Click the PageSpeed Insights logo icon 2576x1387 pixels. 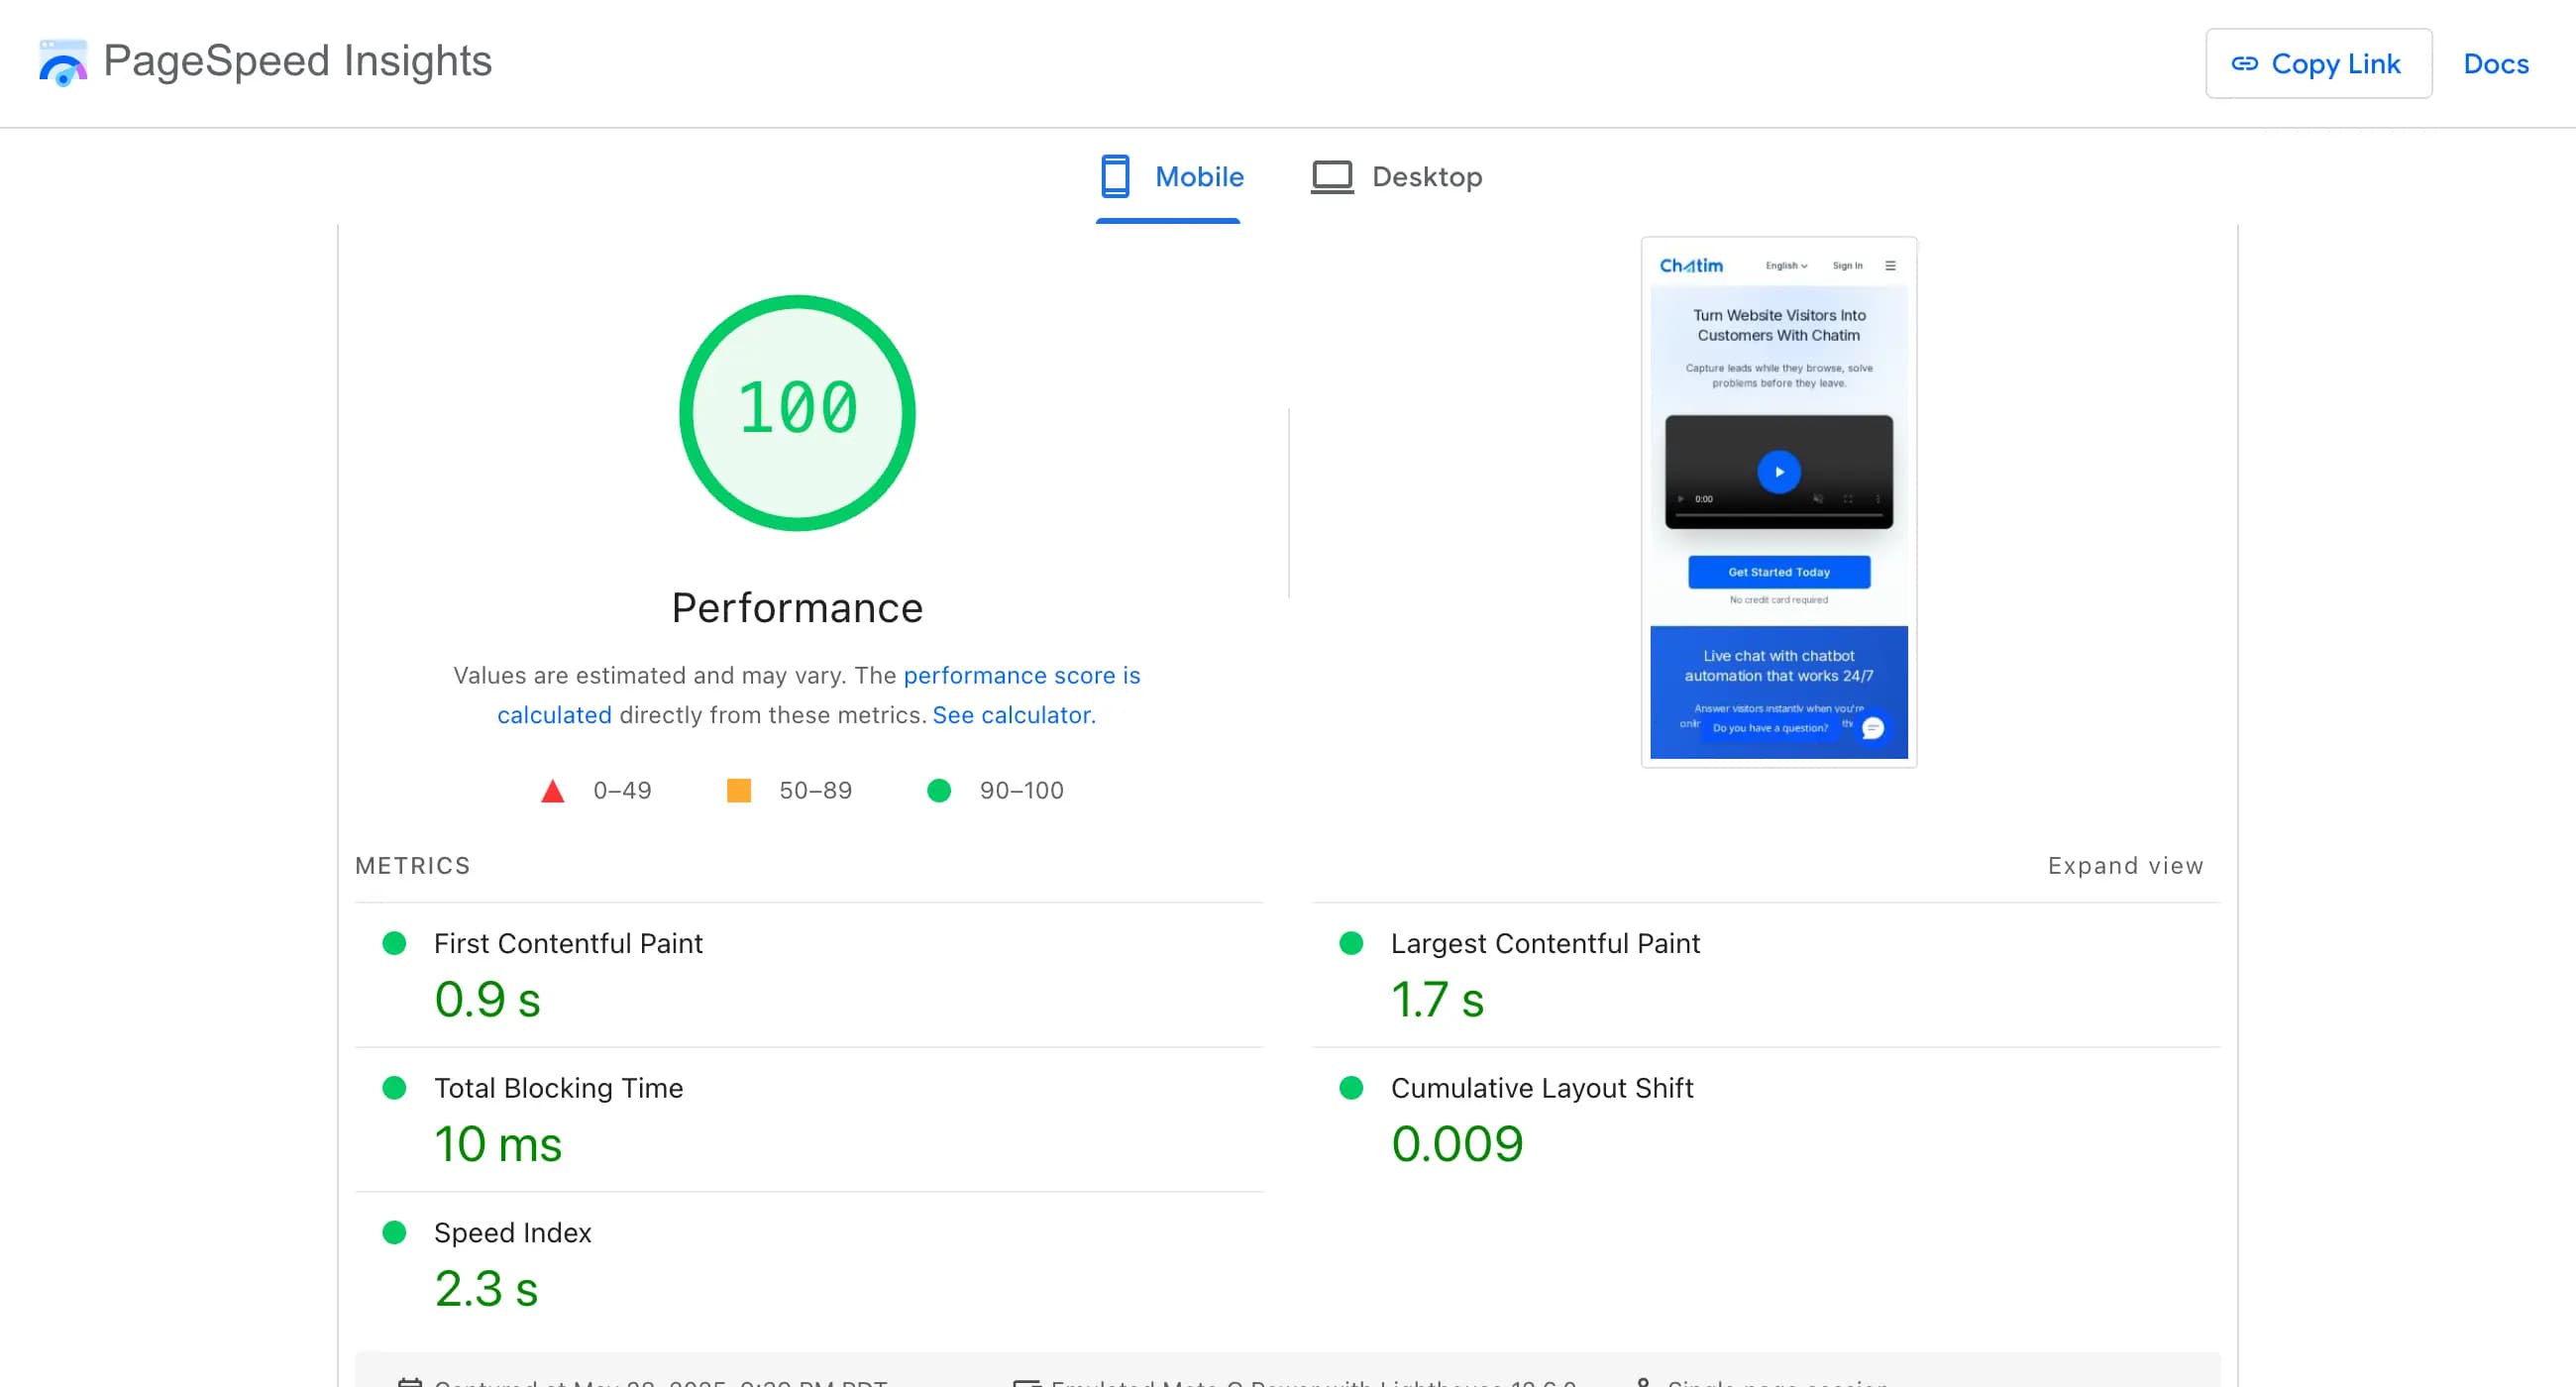click(62, 63)
